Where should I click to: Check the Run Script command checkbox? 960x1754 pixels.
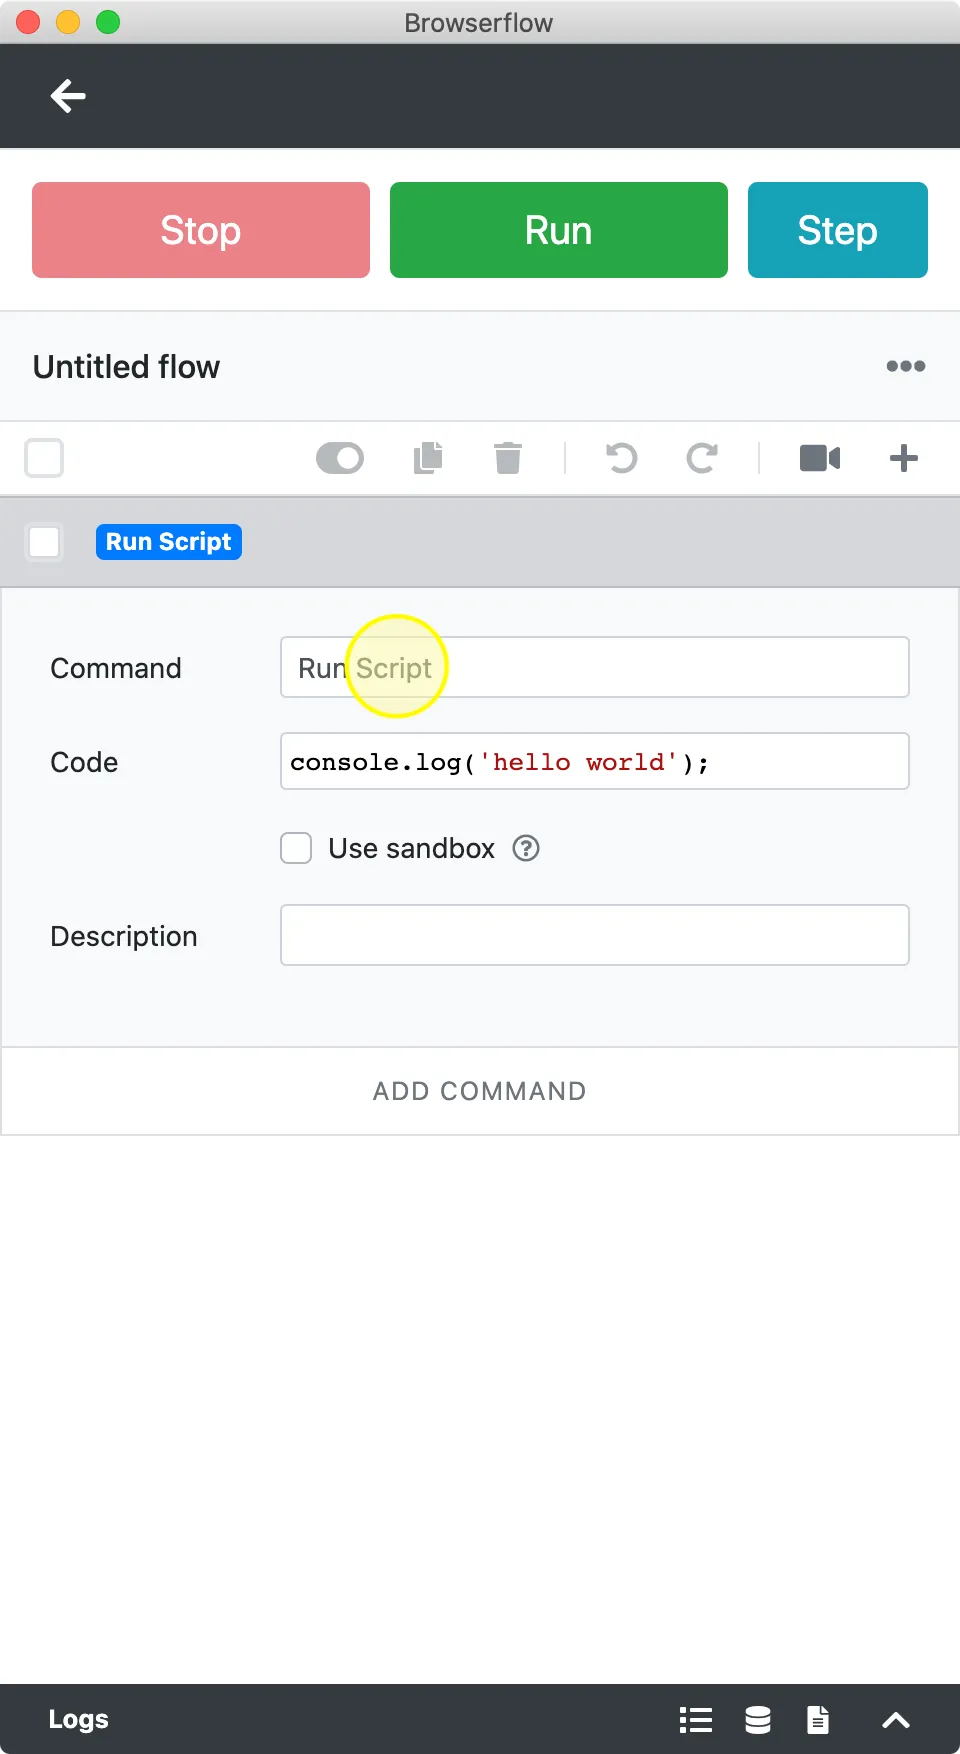(44, 542)
